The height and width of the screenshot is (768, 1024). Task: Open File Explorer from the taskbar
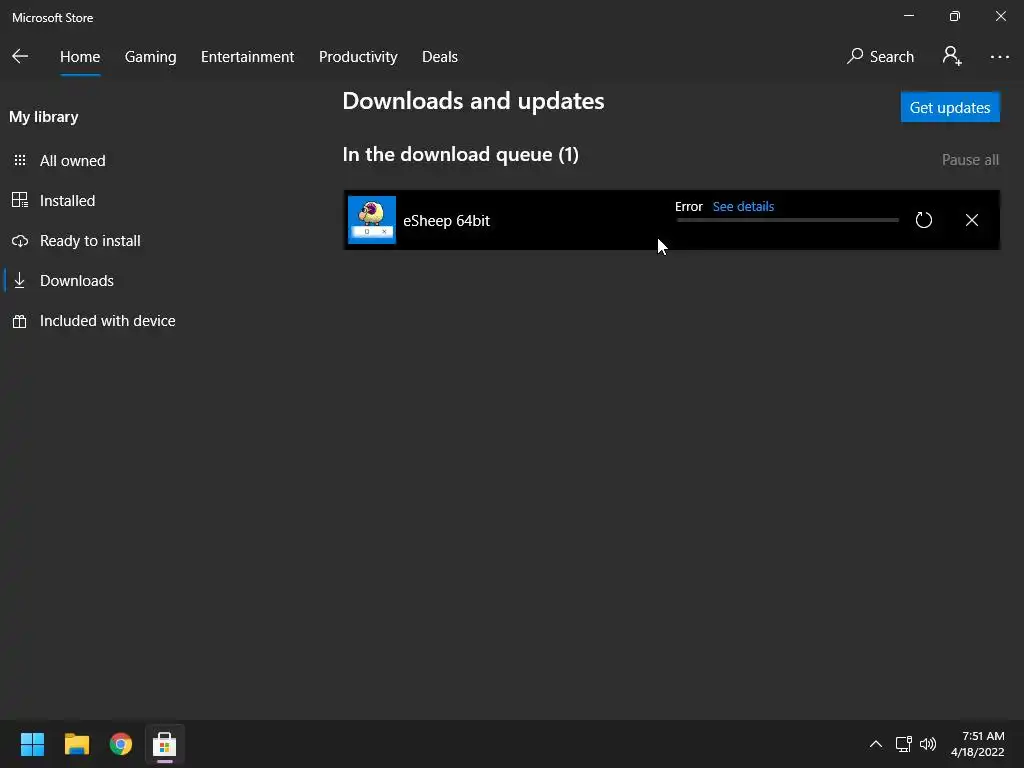[x=76, y=744]
